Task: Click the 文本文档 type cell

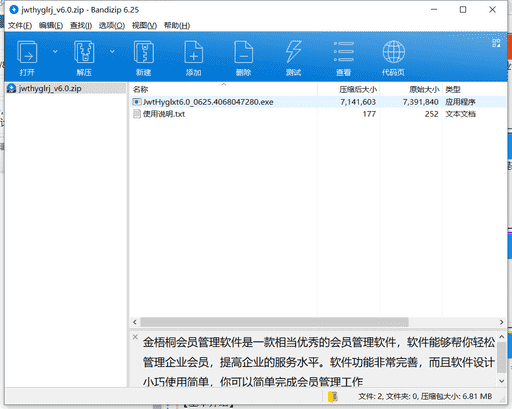Action: [460, 114]
